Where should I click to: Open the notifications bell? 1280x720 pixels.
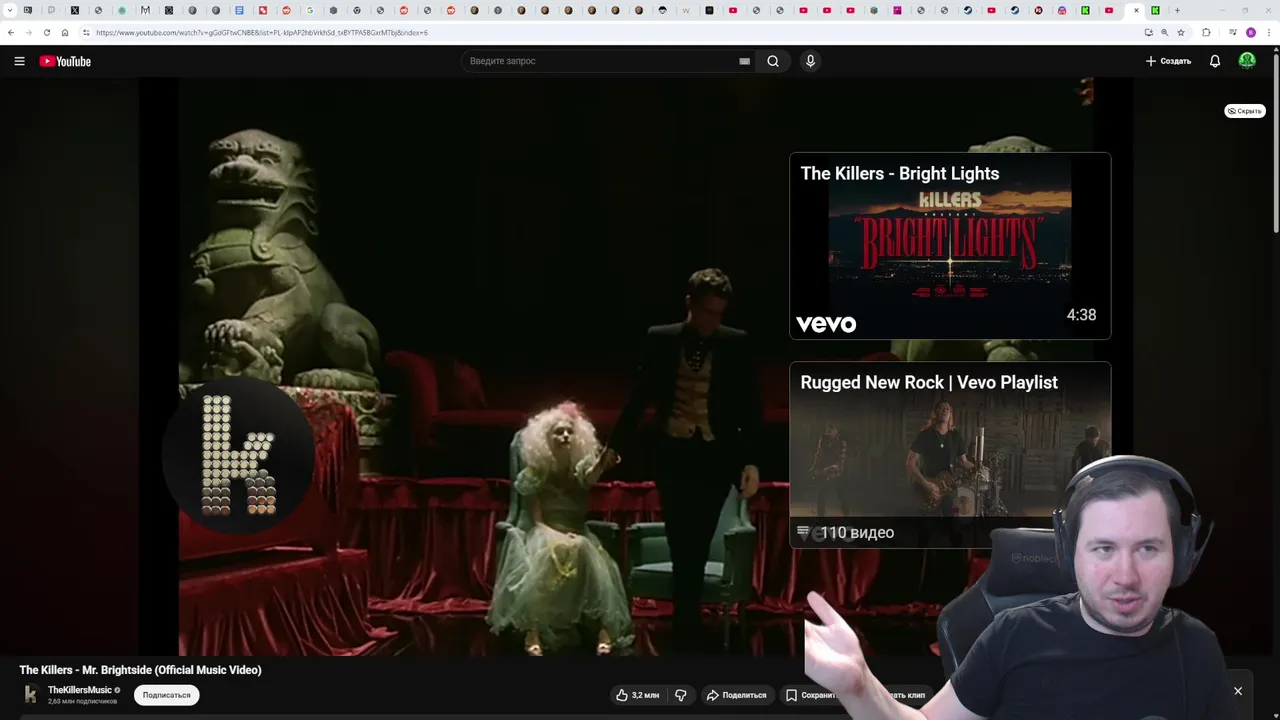click(x=1215, y=61)
